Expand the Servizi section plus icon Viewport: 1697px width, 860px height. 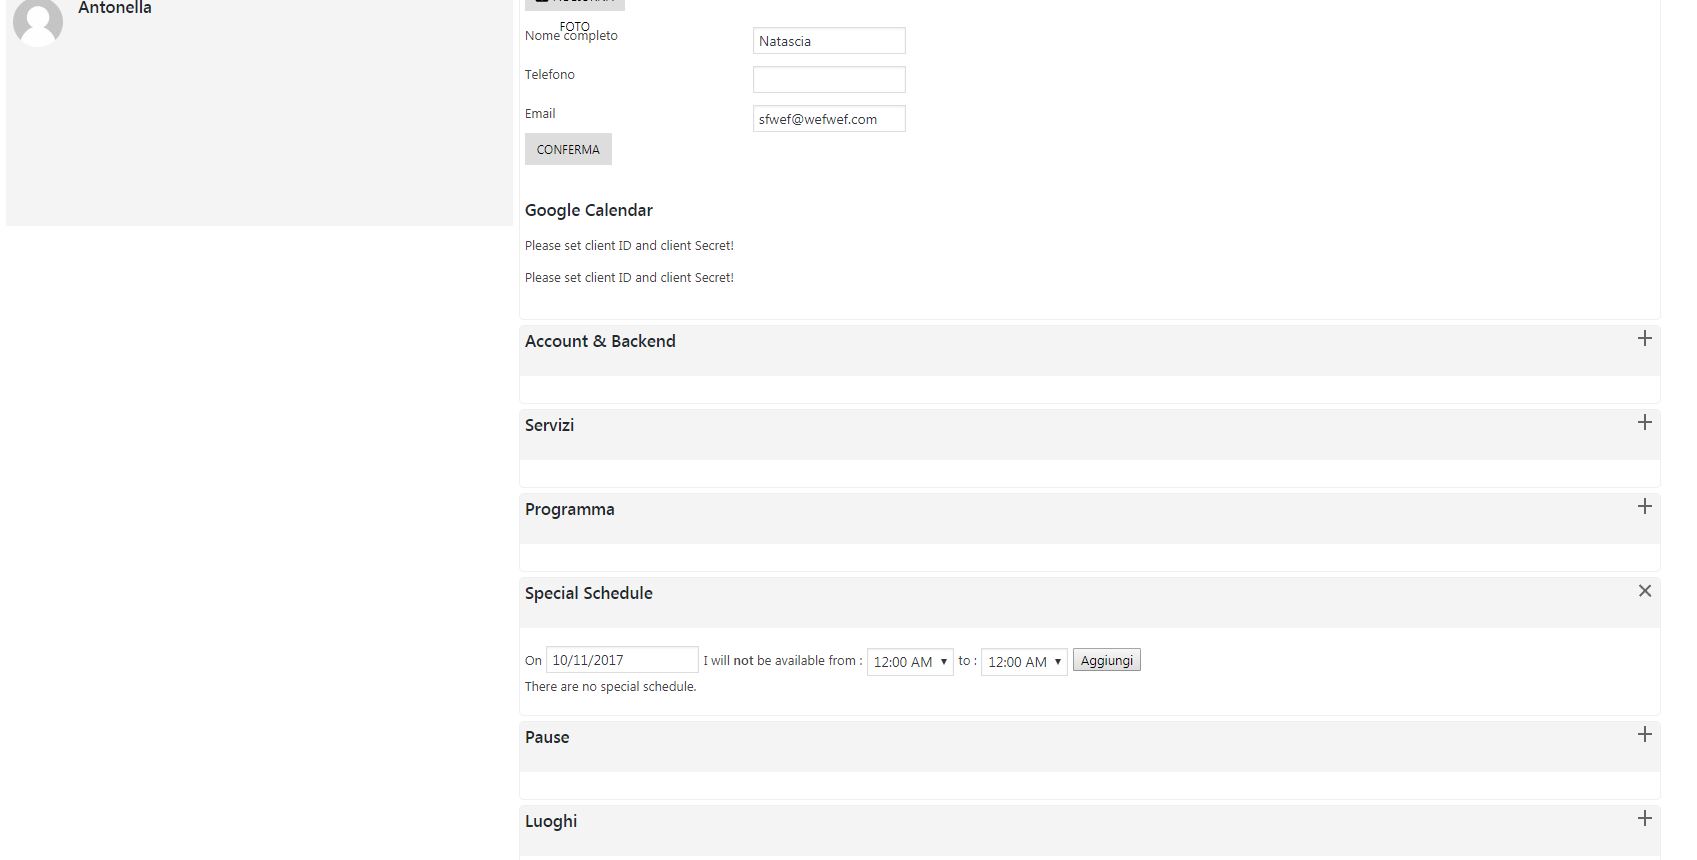coord(1644,423)
